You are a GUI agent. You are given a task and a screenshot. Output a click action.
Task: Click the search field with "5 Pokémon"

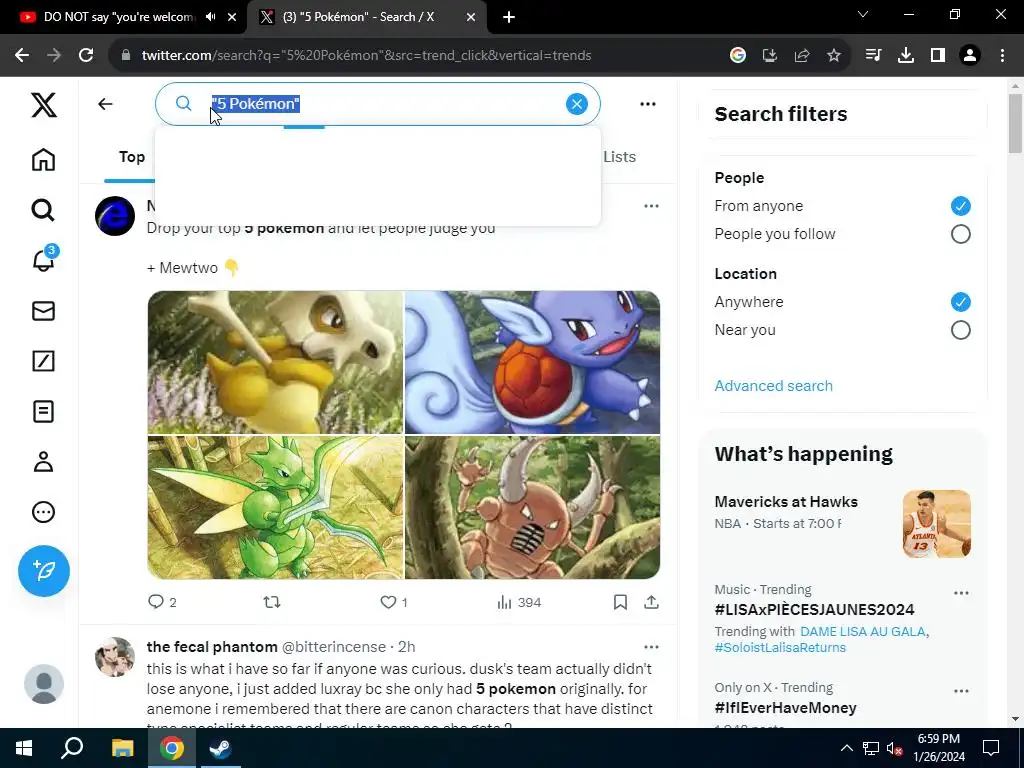[x=377, y=104]
